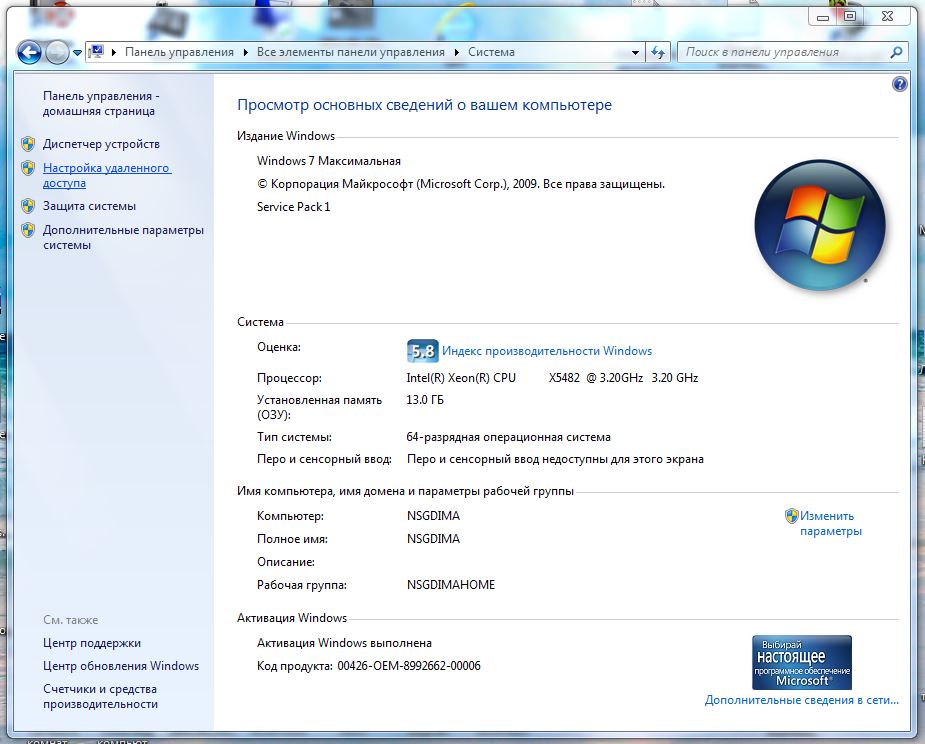Select 'Система' breadcrumb segment
The height and width of the screenshot is (744, 925).
tap(491, 52)
